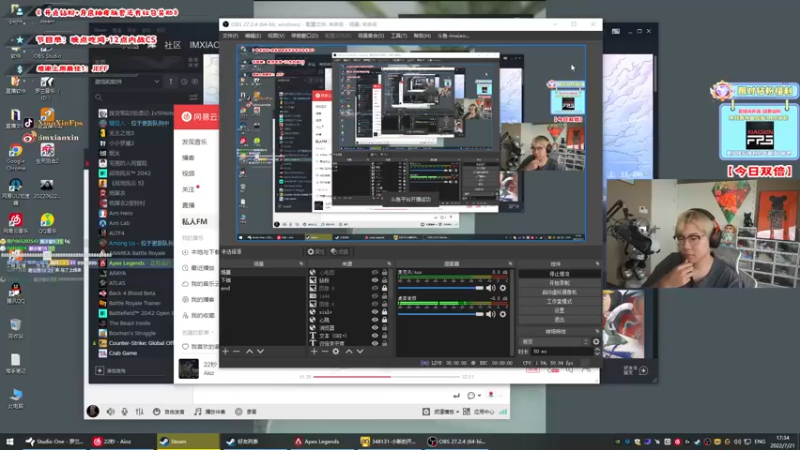Toggle visibility of 文本 (GDI+) source
The height and width of the screenshot is (450, 800).
pyautogui.click(x=375, y=336)
